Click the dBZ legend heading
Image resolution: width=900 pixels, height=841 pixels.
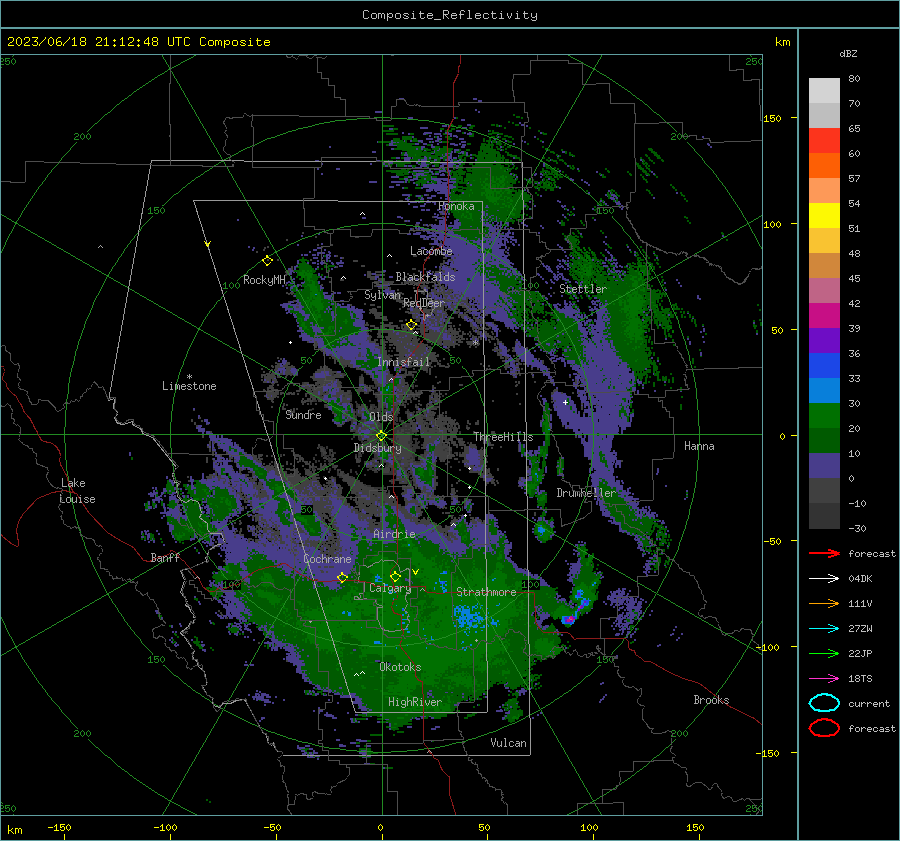tap(848, 53)
